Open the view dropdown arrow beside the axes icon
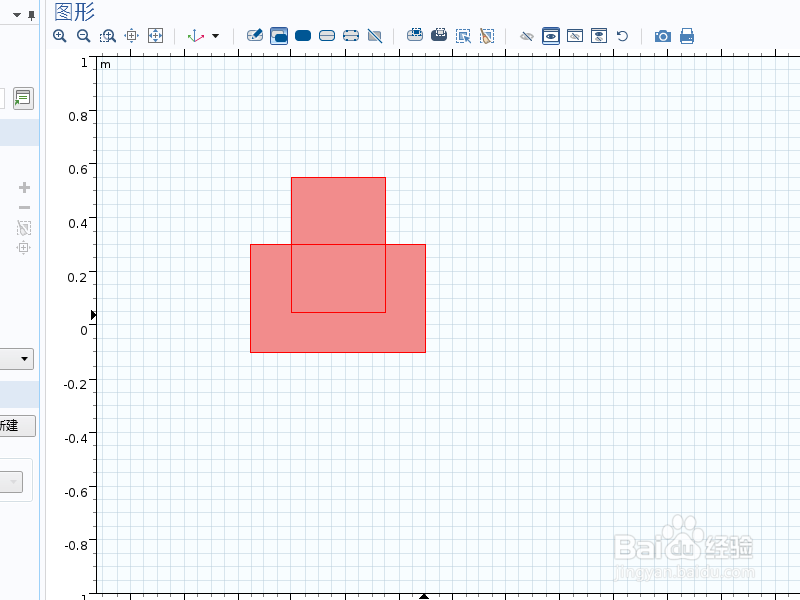 (215, 36)
